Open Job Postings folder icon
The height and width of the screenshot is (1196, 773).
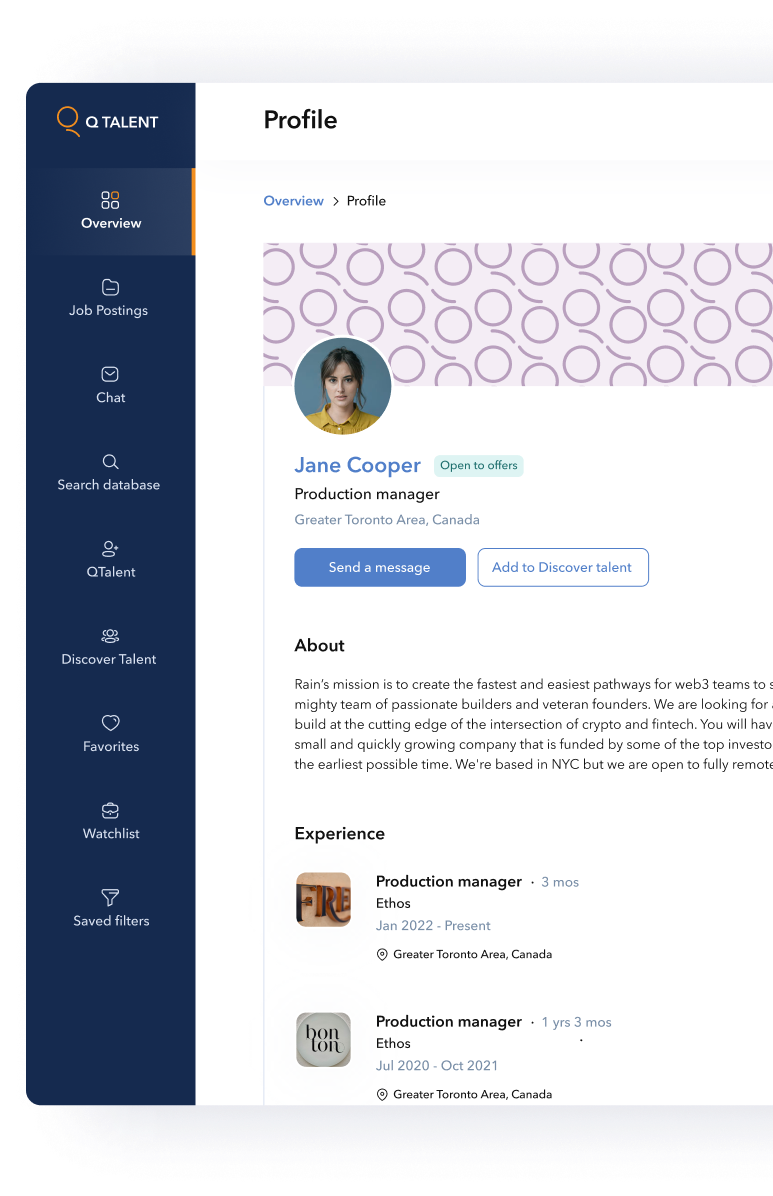[110, 287]
